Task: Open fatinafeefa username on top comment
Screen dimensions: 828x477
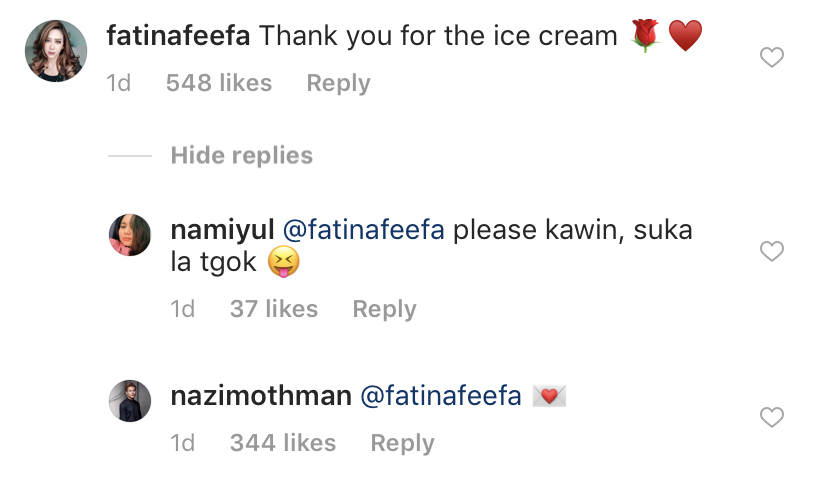Action: coord(179,37)
